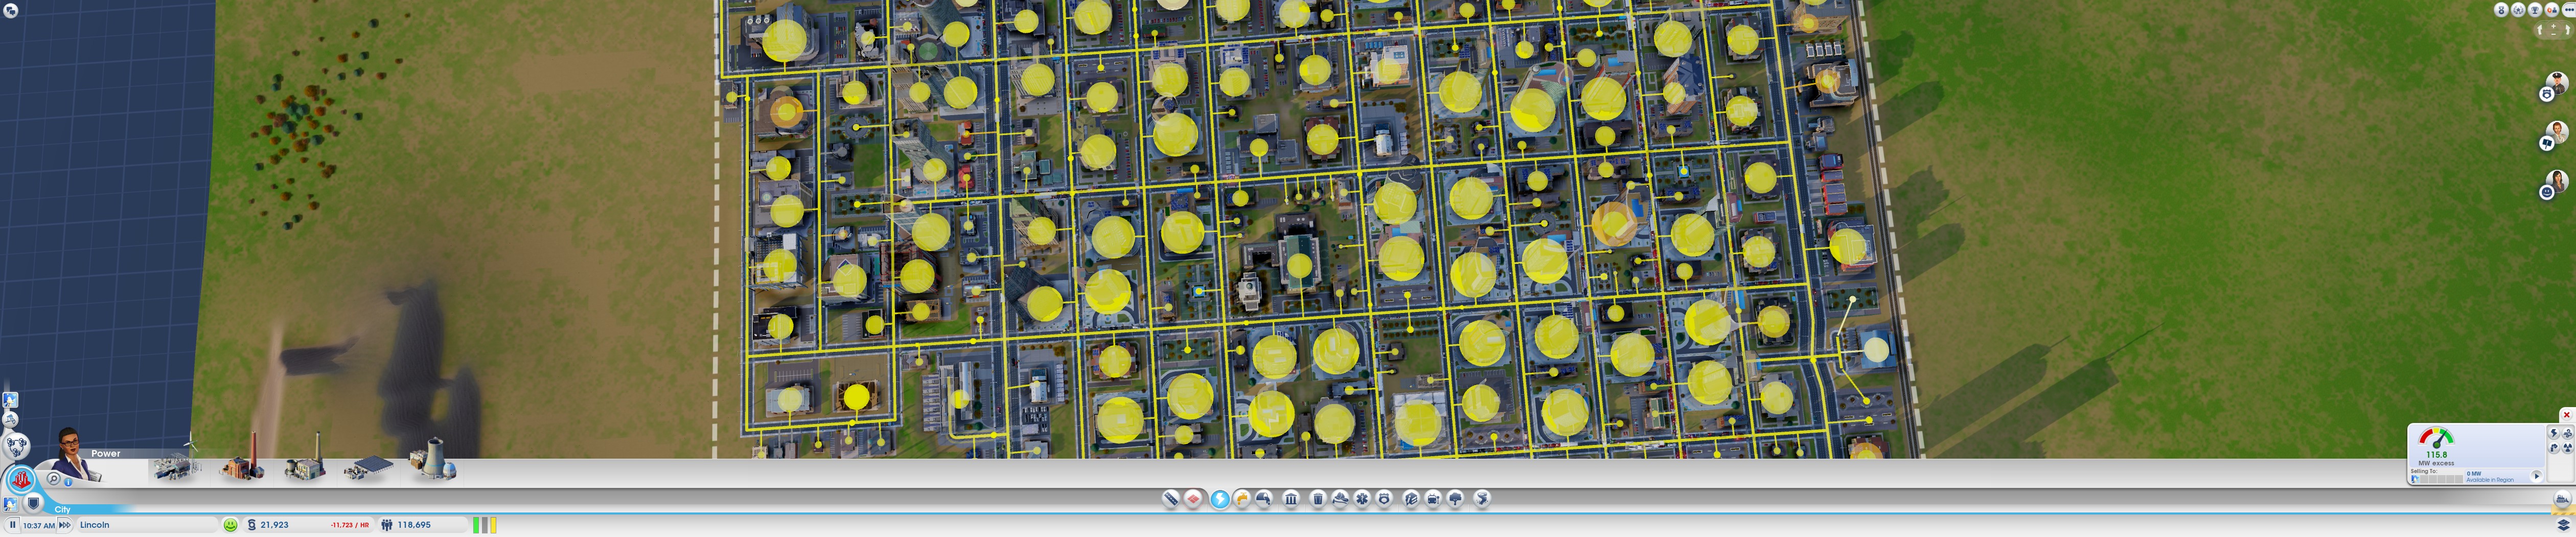Open the data layers icon

pos(2563,524)
